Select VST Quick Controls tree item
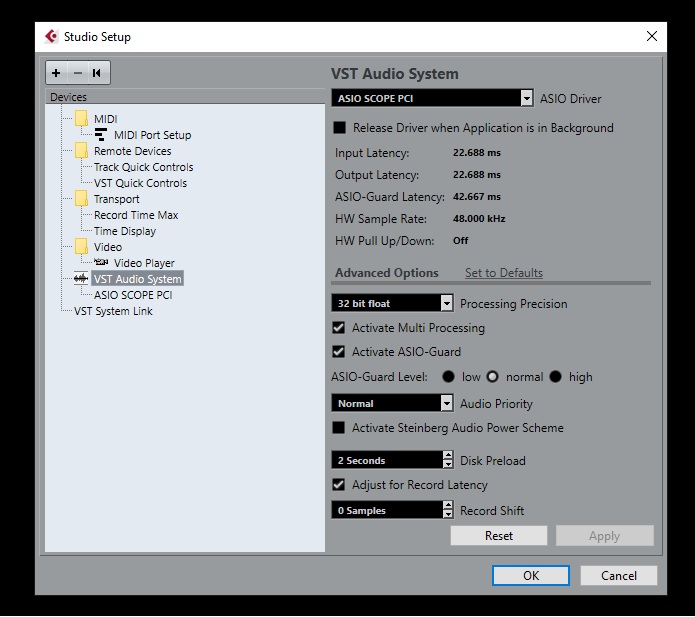This screenshot has width=695, height=617. point(141,183)
